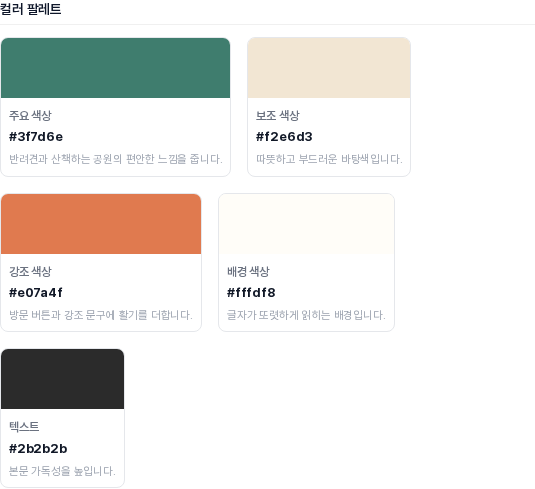Click the 컬러 팔레트 heading
The width and height of the screenshot is (535, 489).
[31, 9]
